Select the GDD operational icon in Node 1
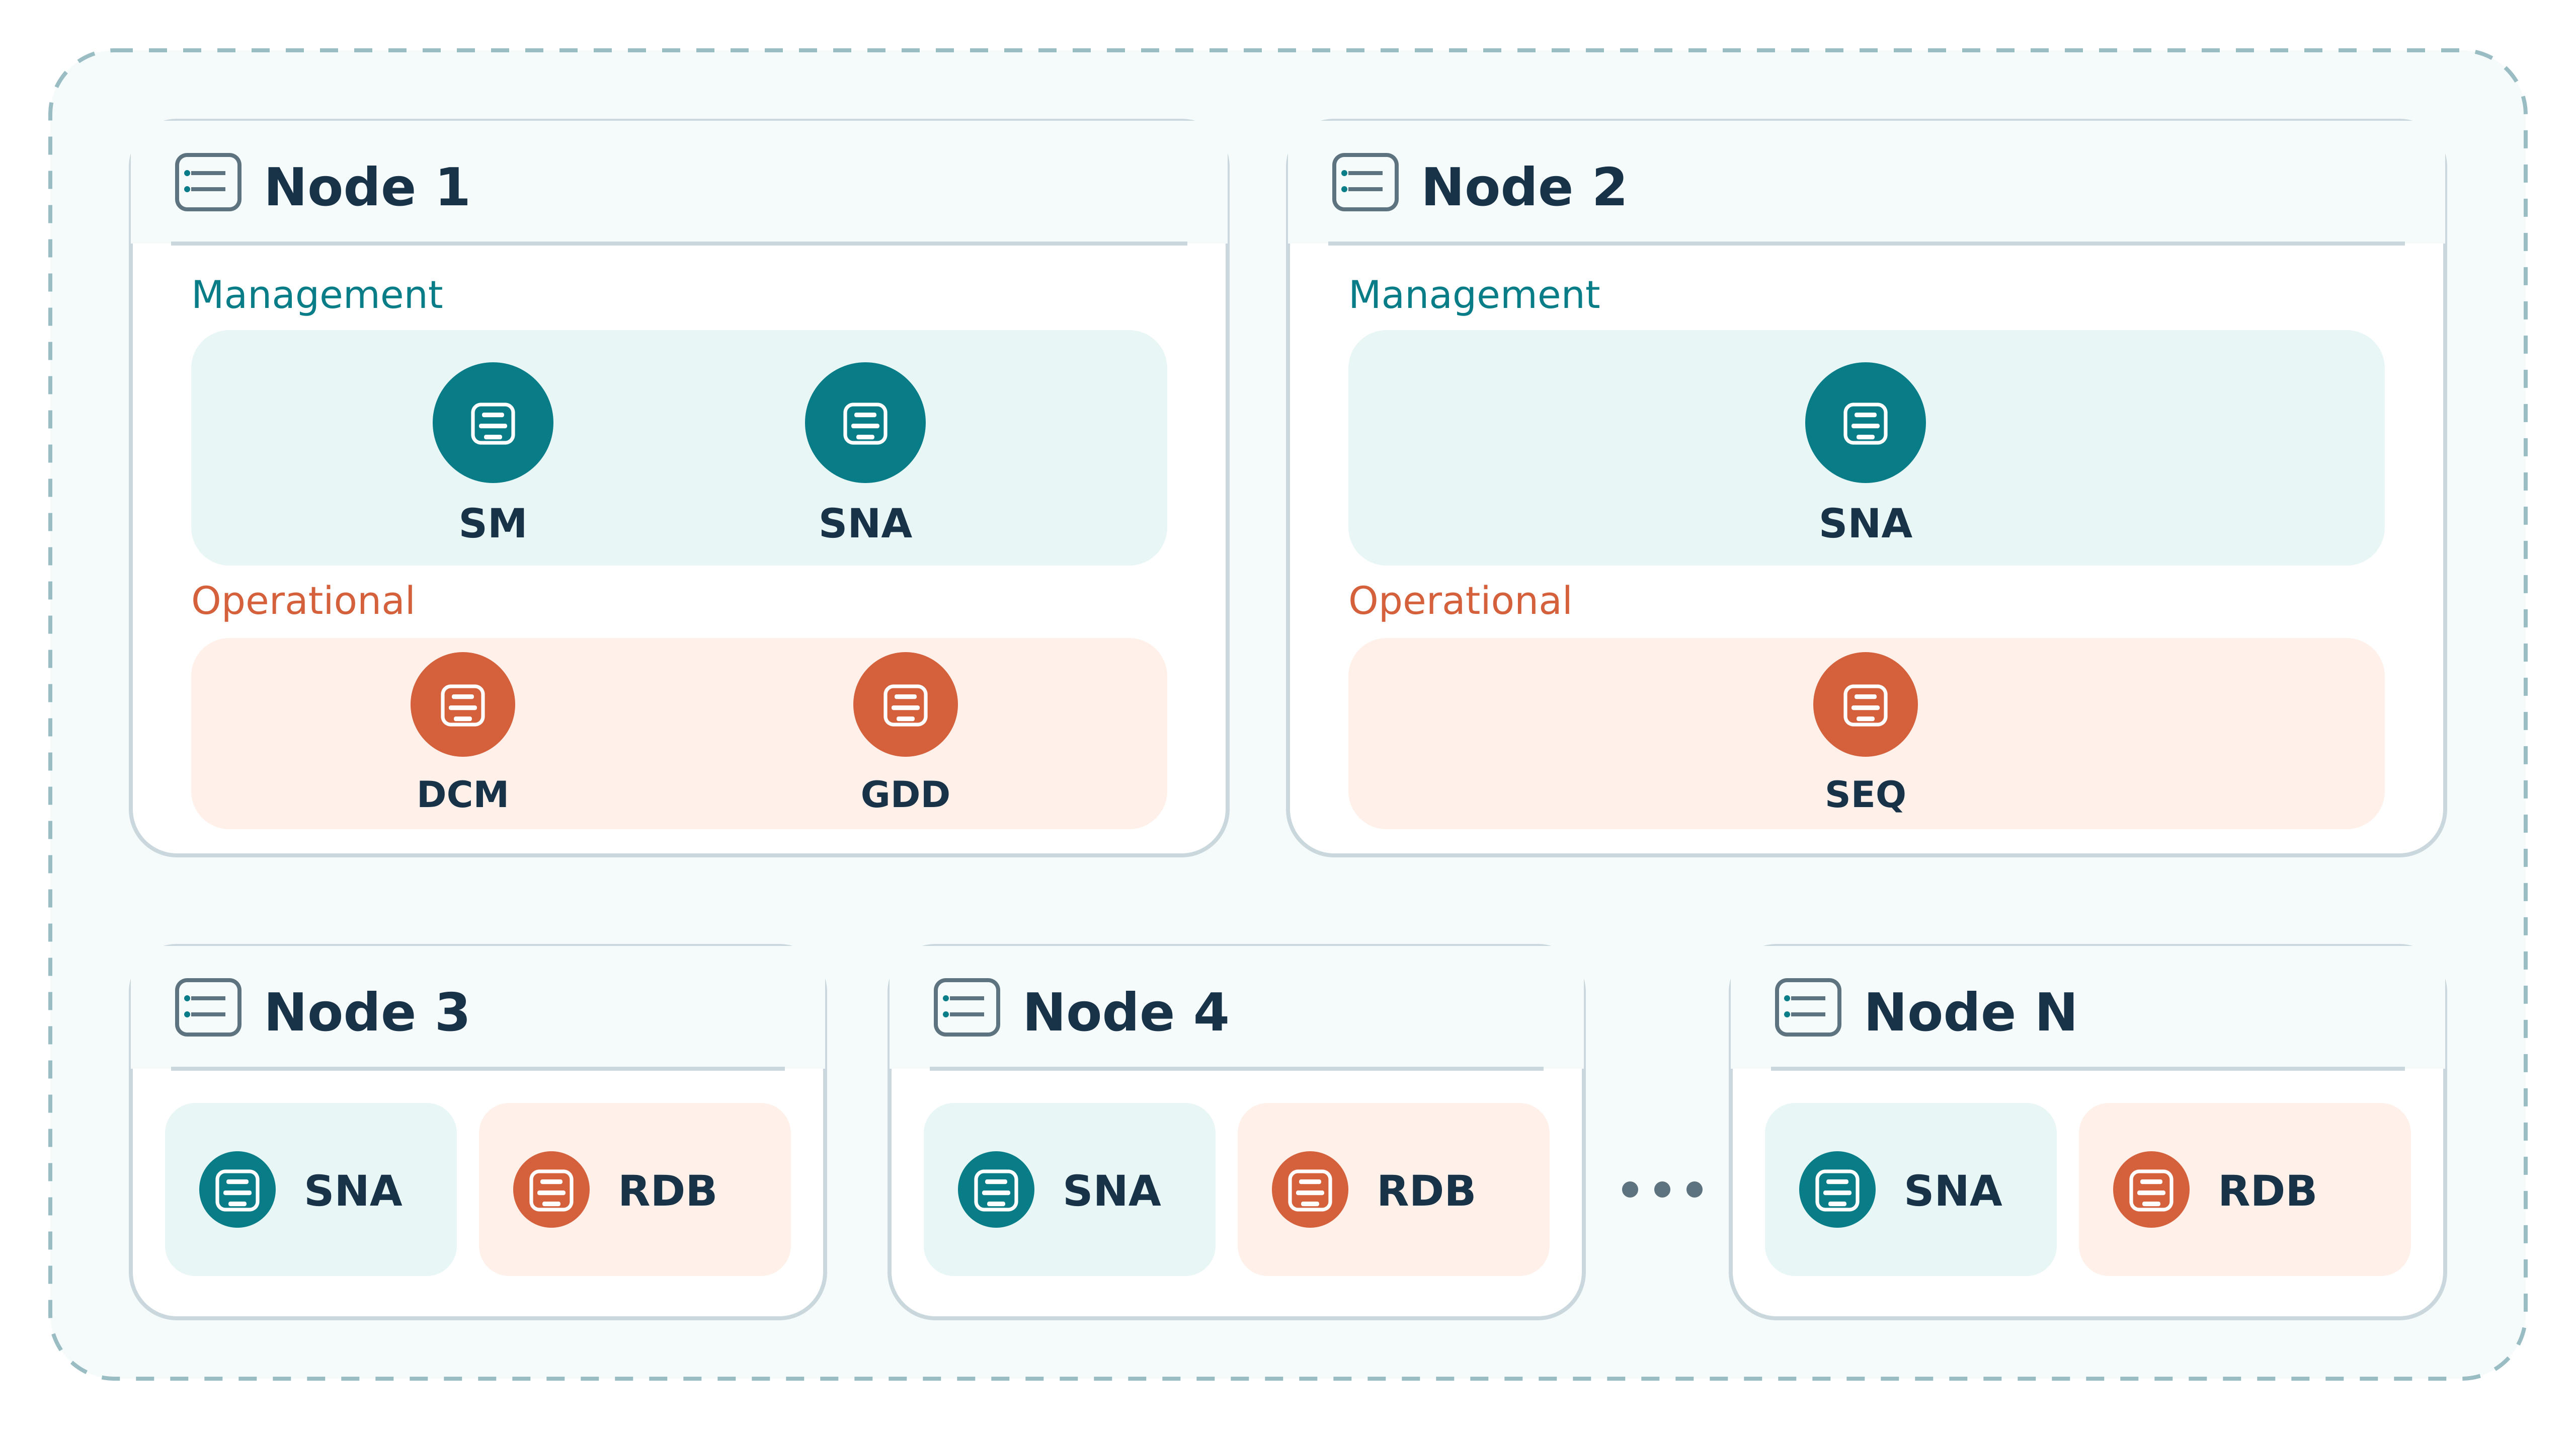The image size is (2576, 1429). pyautogui.click(x=905, y=704)
